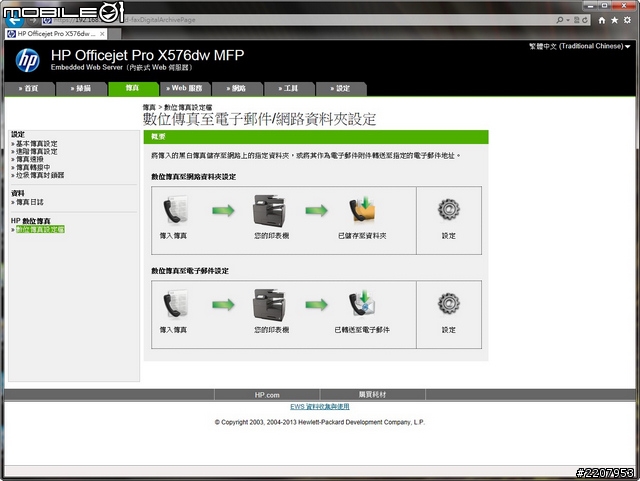The image size is (640, 481).
Task: Click the 您的印表機 label in the folder diagram
Action: click(271, 236)
